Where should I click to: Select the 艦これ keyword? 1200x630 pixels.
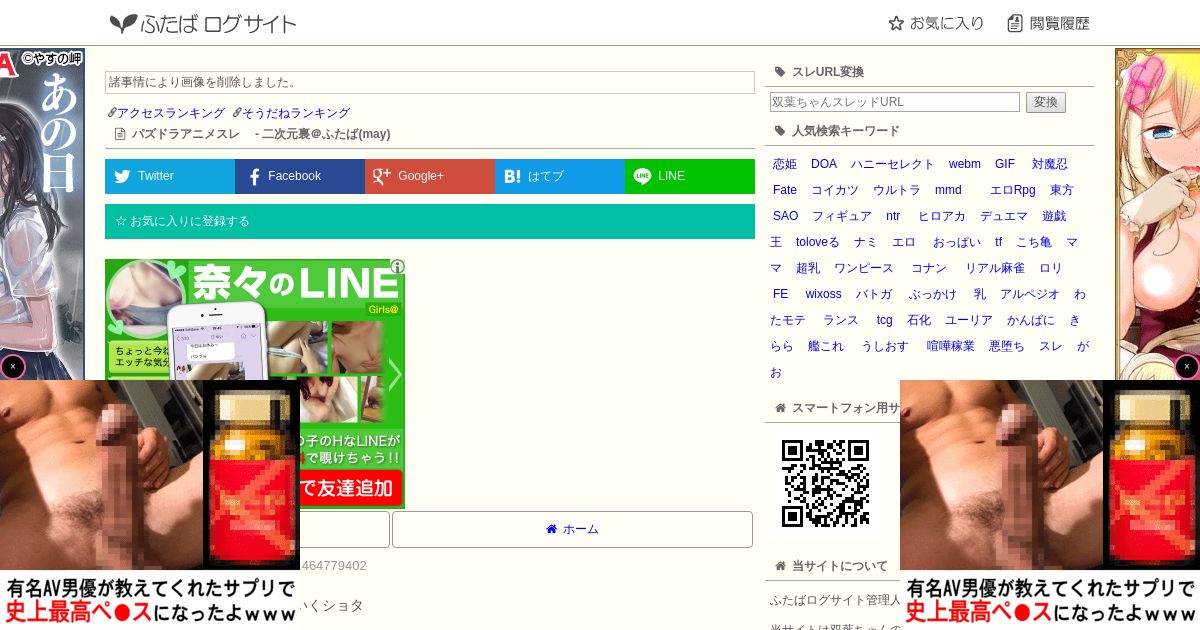coord(826,346)
